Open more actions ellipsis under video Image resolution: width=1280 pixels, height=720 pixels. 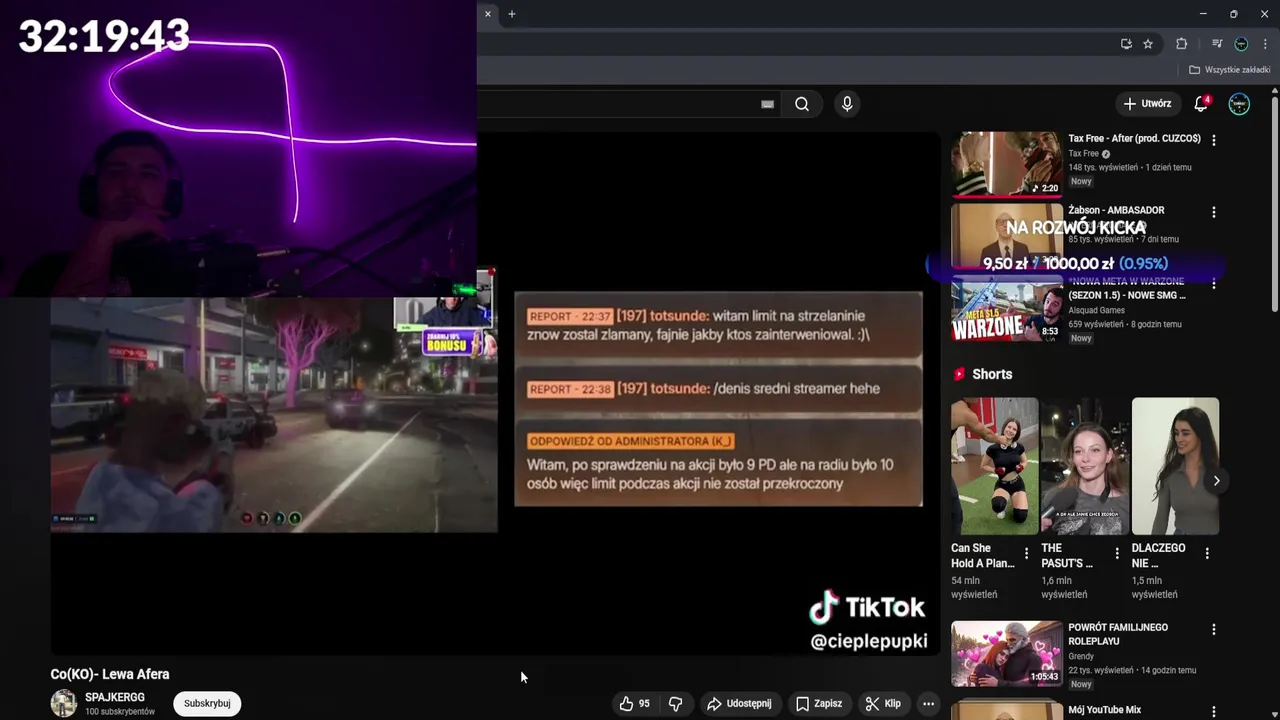tap(928, 704)
